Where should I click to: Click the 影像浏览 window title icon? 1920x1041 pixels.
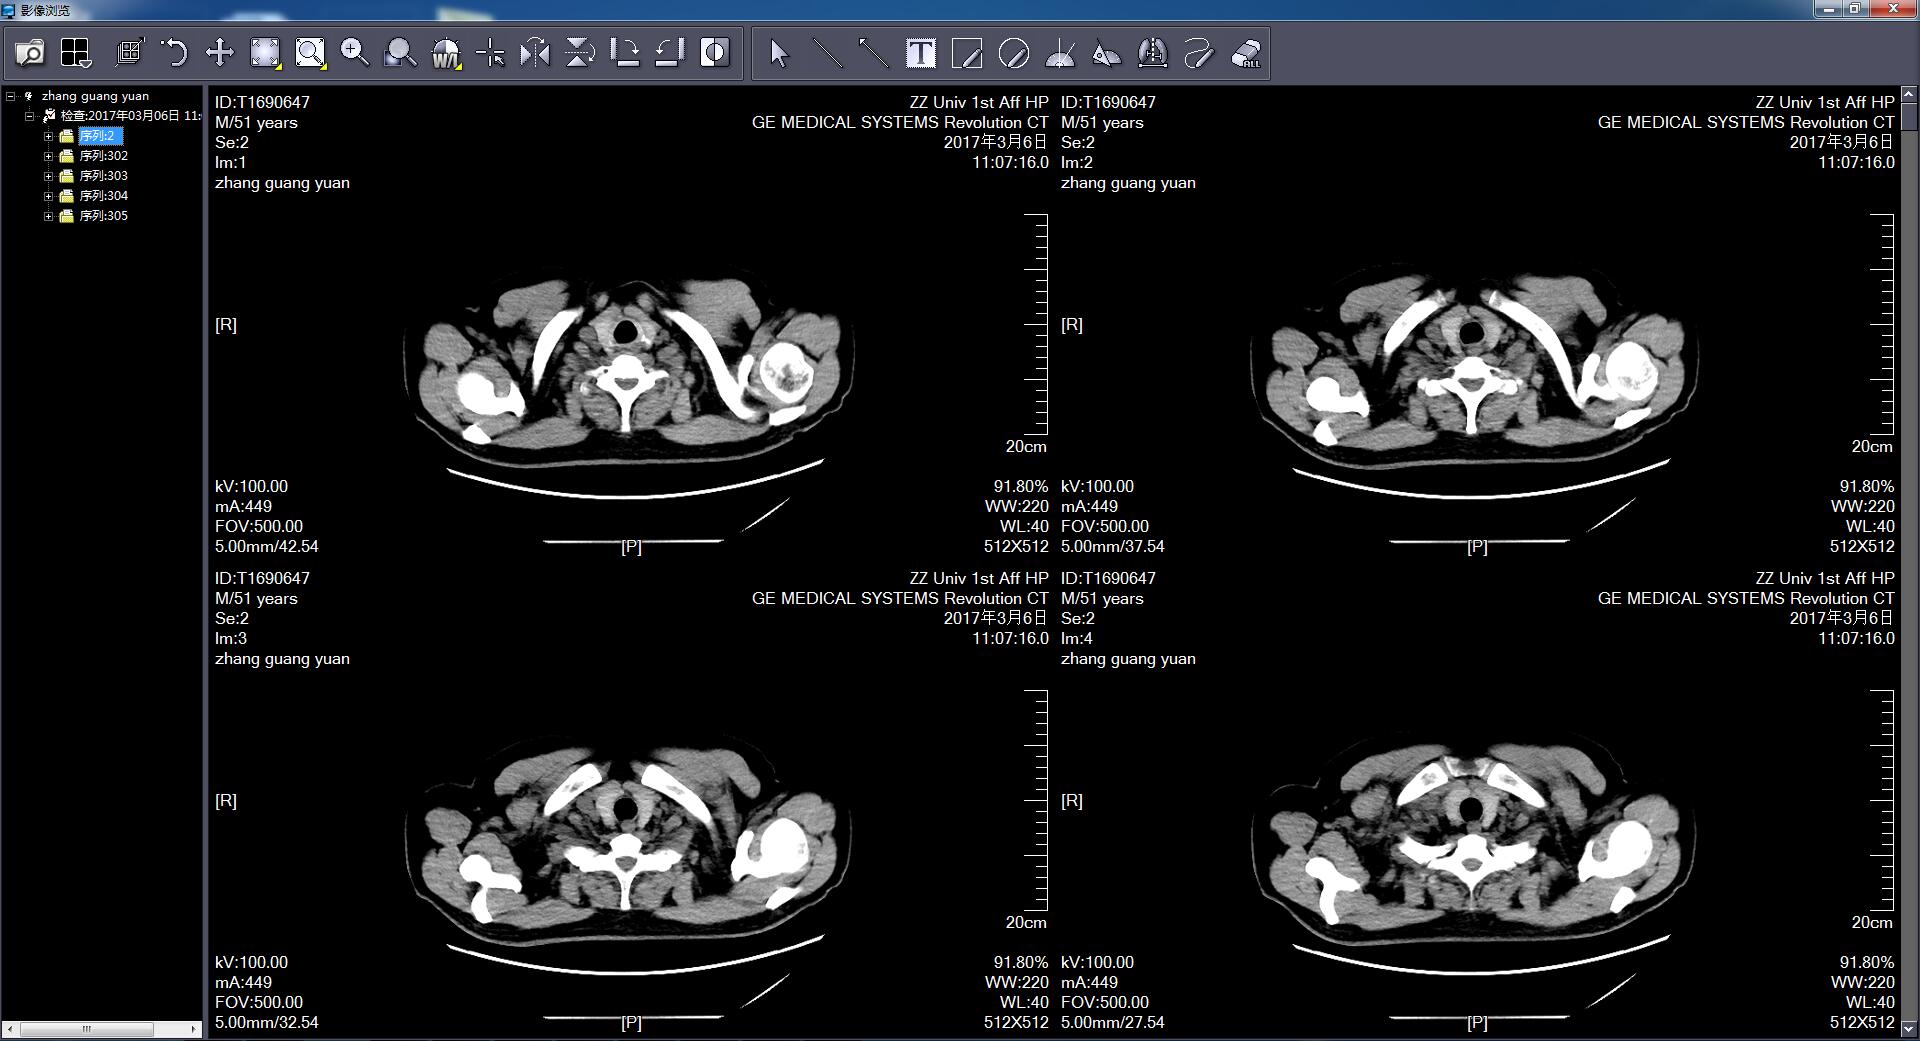click(9, 10)
